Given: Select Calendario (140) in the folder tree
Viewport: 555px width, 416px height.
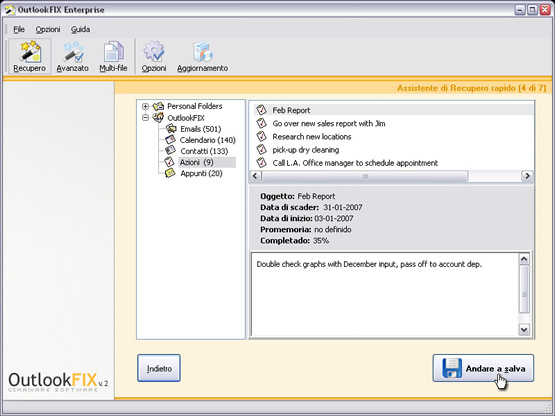Looking at the screenshot, I should pyautogui.click(x=208, y=140).
